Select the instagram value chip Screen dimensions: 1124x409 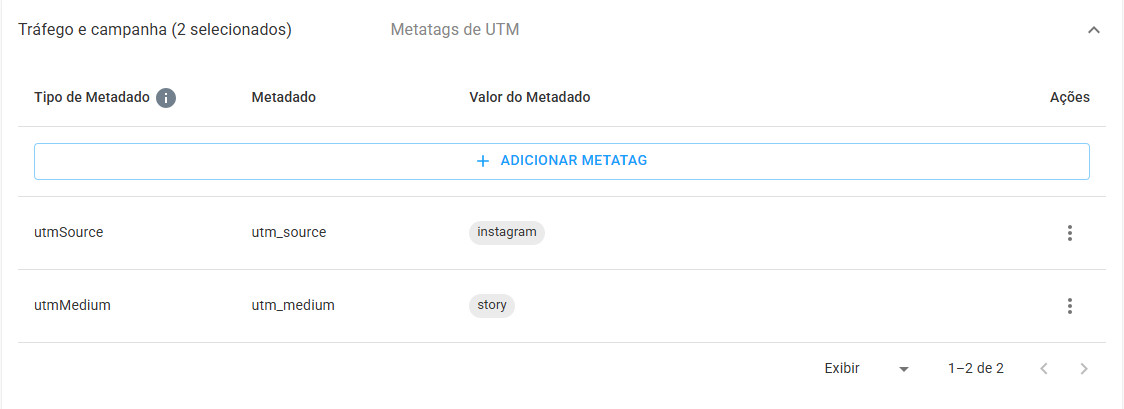507,233
